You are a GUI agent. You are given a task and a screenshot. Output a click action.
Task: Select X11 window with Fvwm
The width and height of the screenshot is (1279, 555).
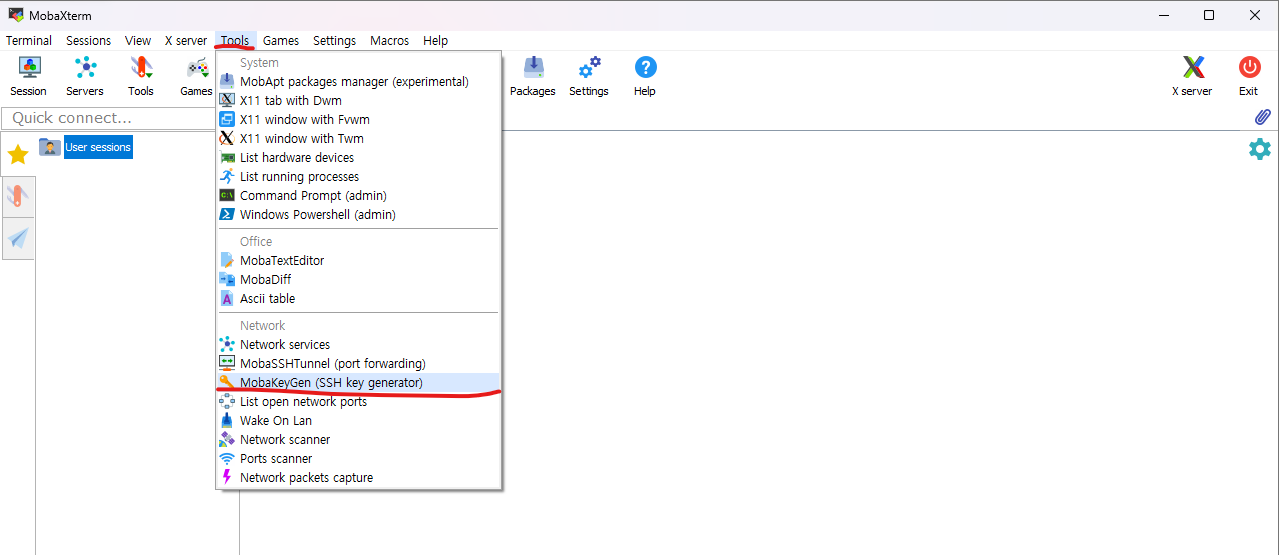[358, 120]
